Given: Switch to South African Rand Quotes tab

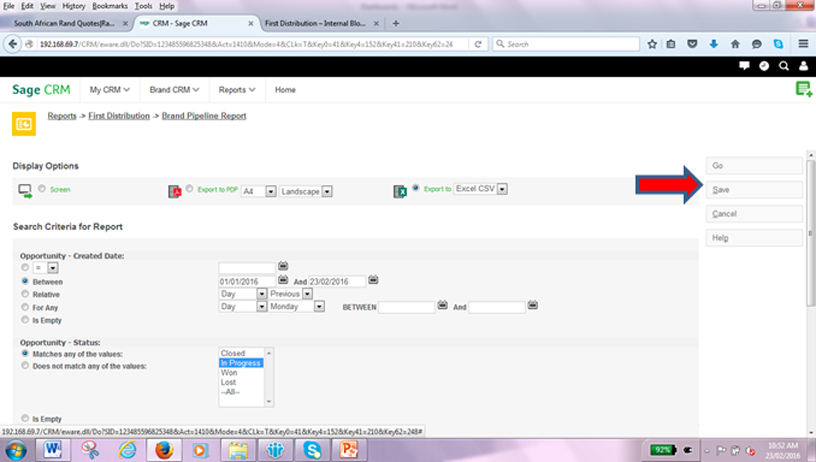Looking at the screenshot, I should pyautogui.click(x=64, y=23).
